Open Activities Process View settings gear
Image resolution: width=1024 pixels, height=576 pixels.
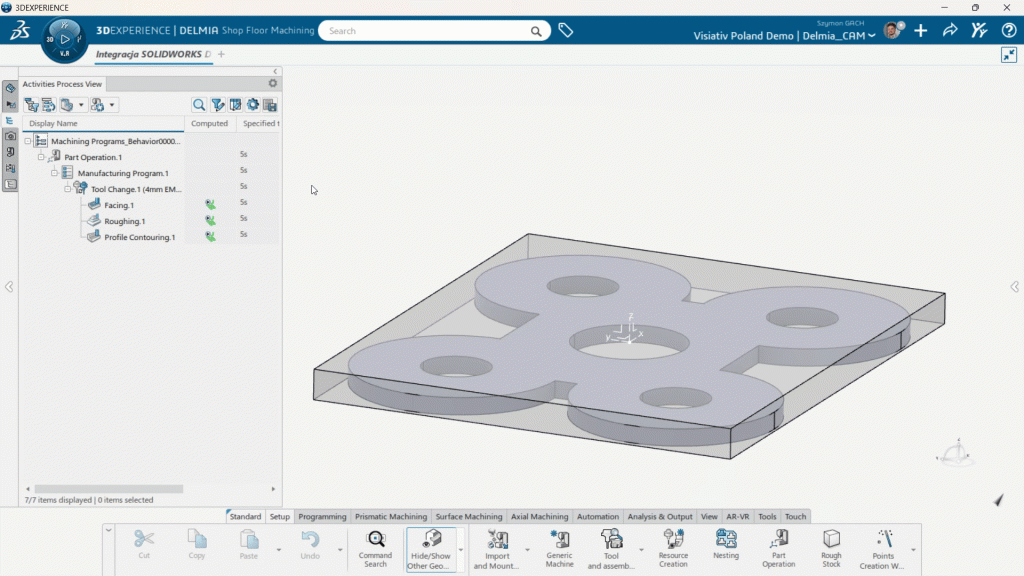pos(273,83)
